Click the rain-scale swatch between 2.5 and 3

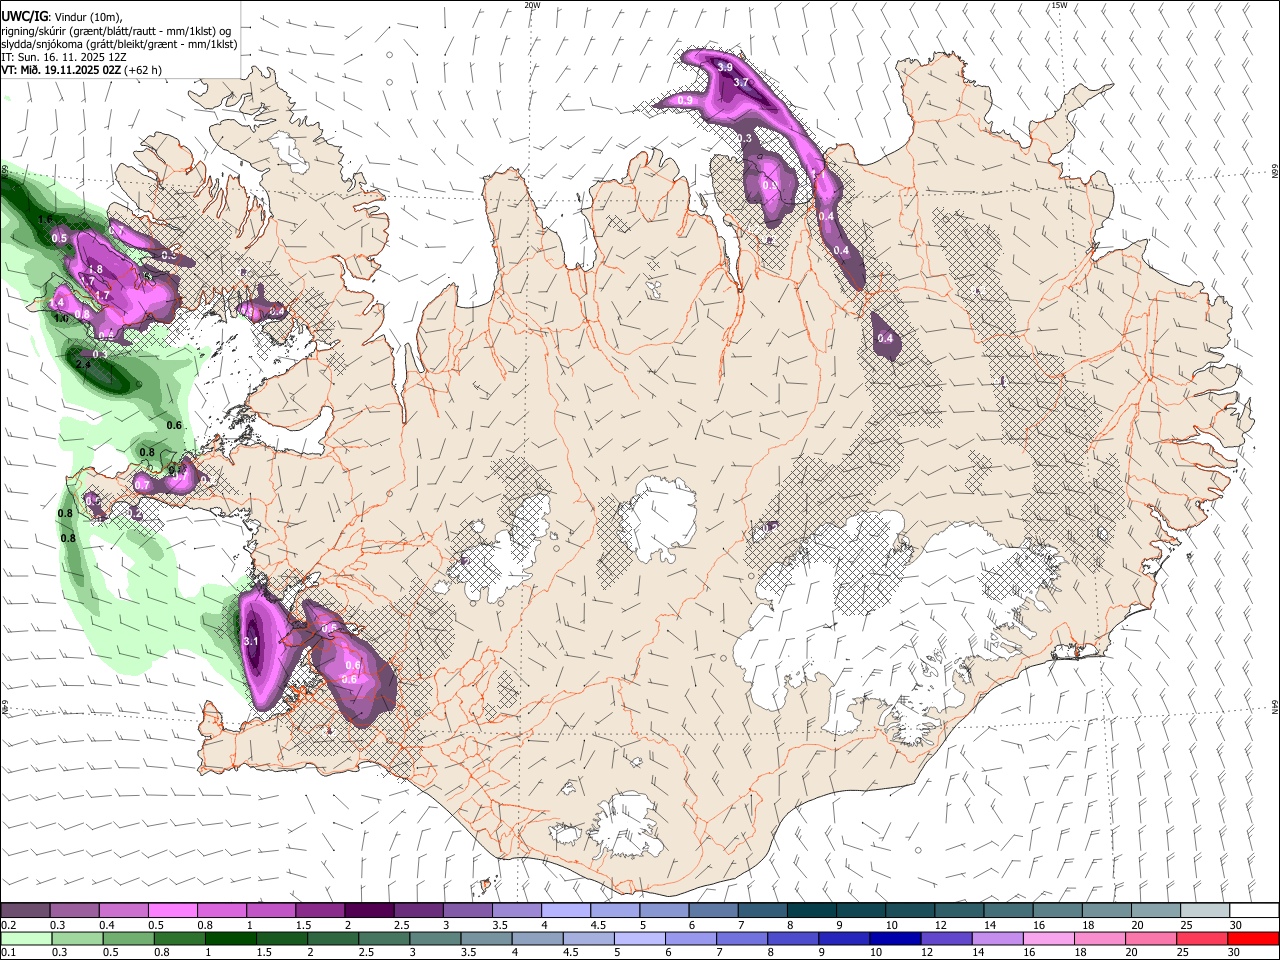386,938
